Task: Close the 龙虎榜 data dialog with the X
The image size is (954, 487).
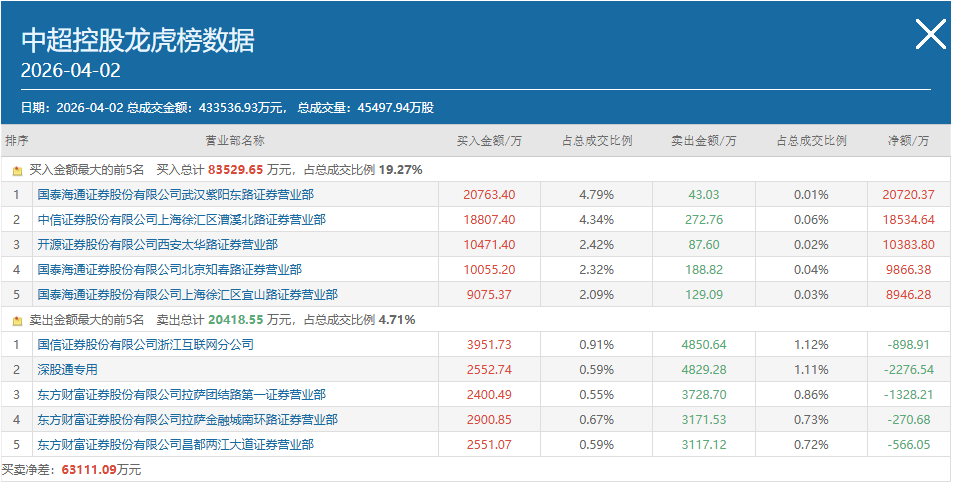Action: pyautogui.click(x=931, y=34)
